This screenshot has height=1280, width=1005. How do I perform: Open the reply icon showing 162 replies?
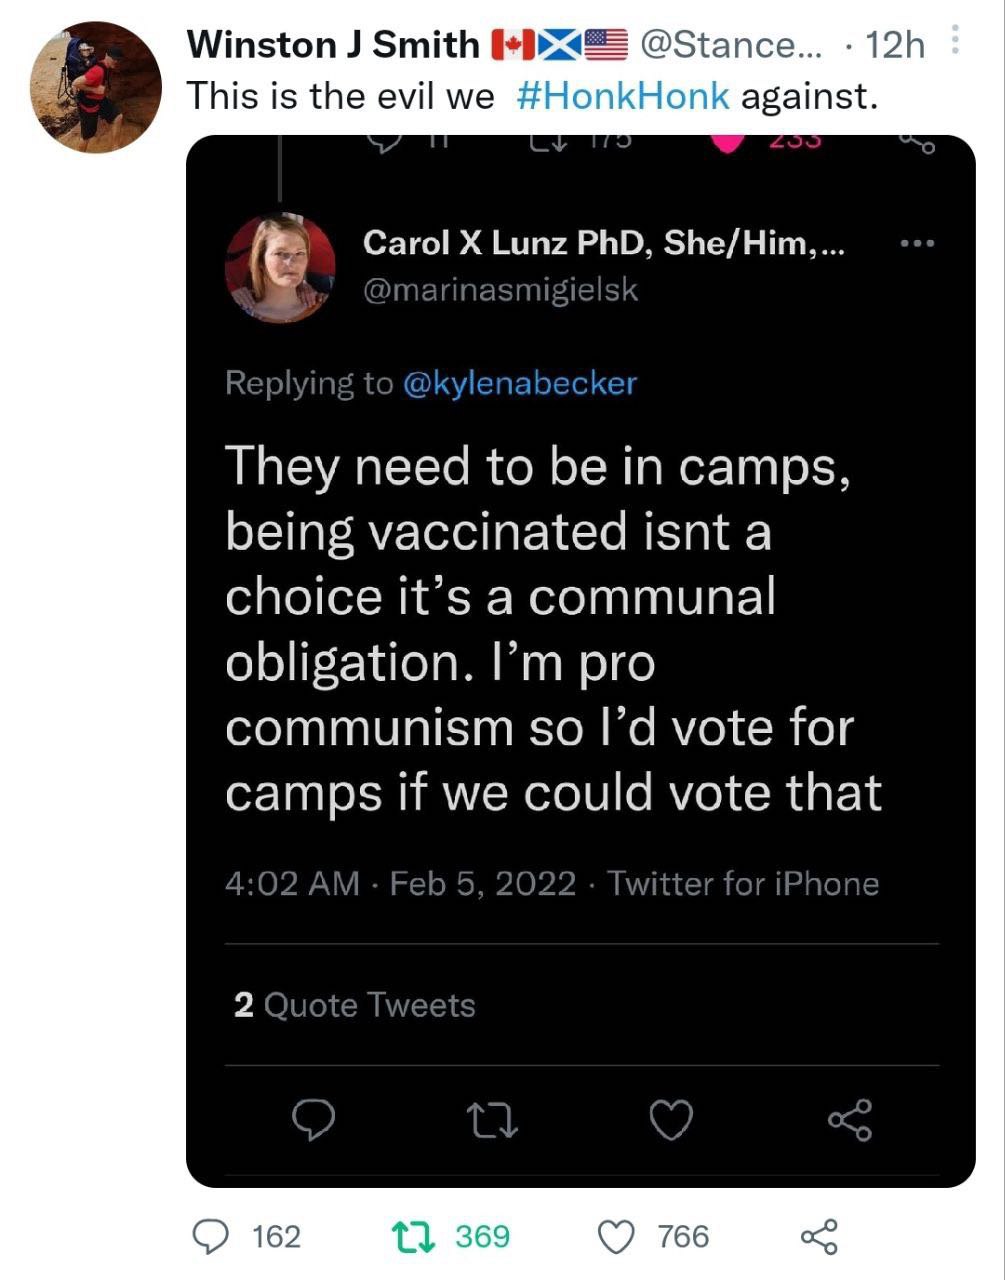[211, 1237]
